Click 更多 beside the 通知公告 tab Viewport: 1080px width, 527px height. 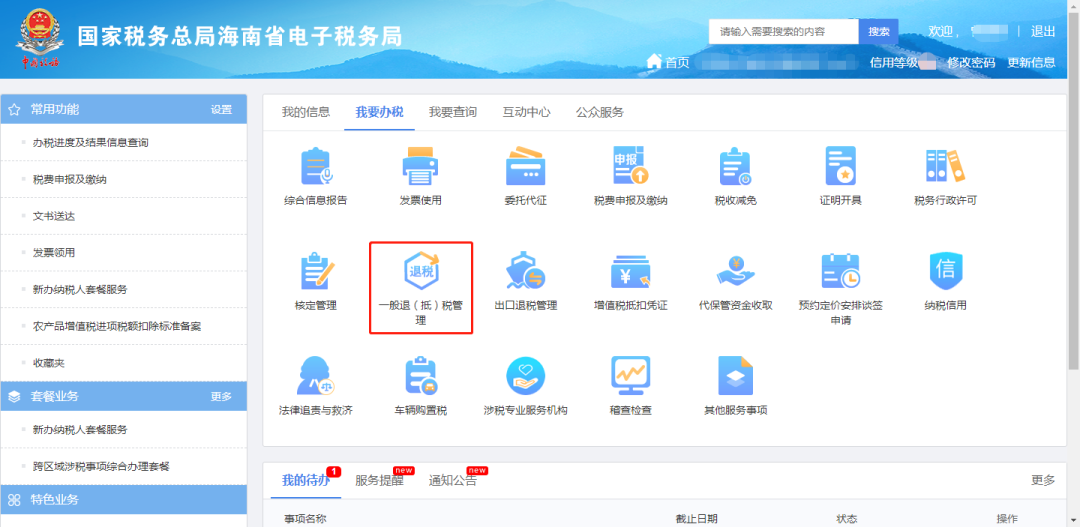click(1043, 480)
